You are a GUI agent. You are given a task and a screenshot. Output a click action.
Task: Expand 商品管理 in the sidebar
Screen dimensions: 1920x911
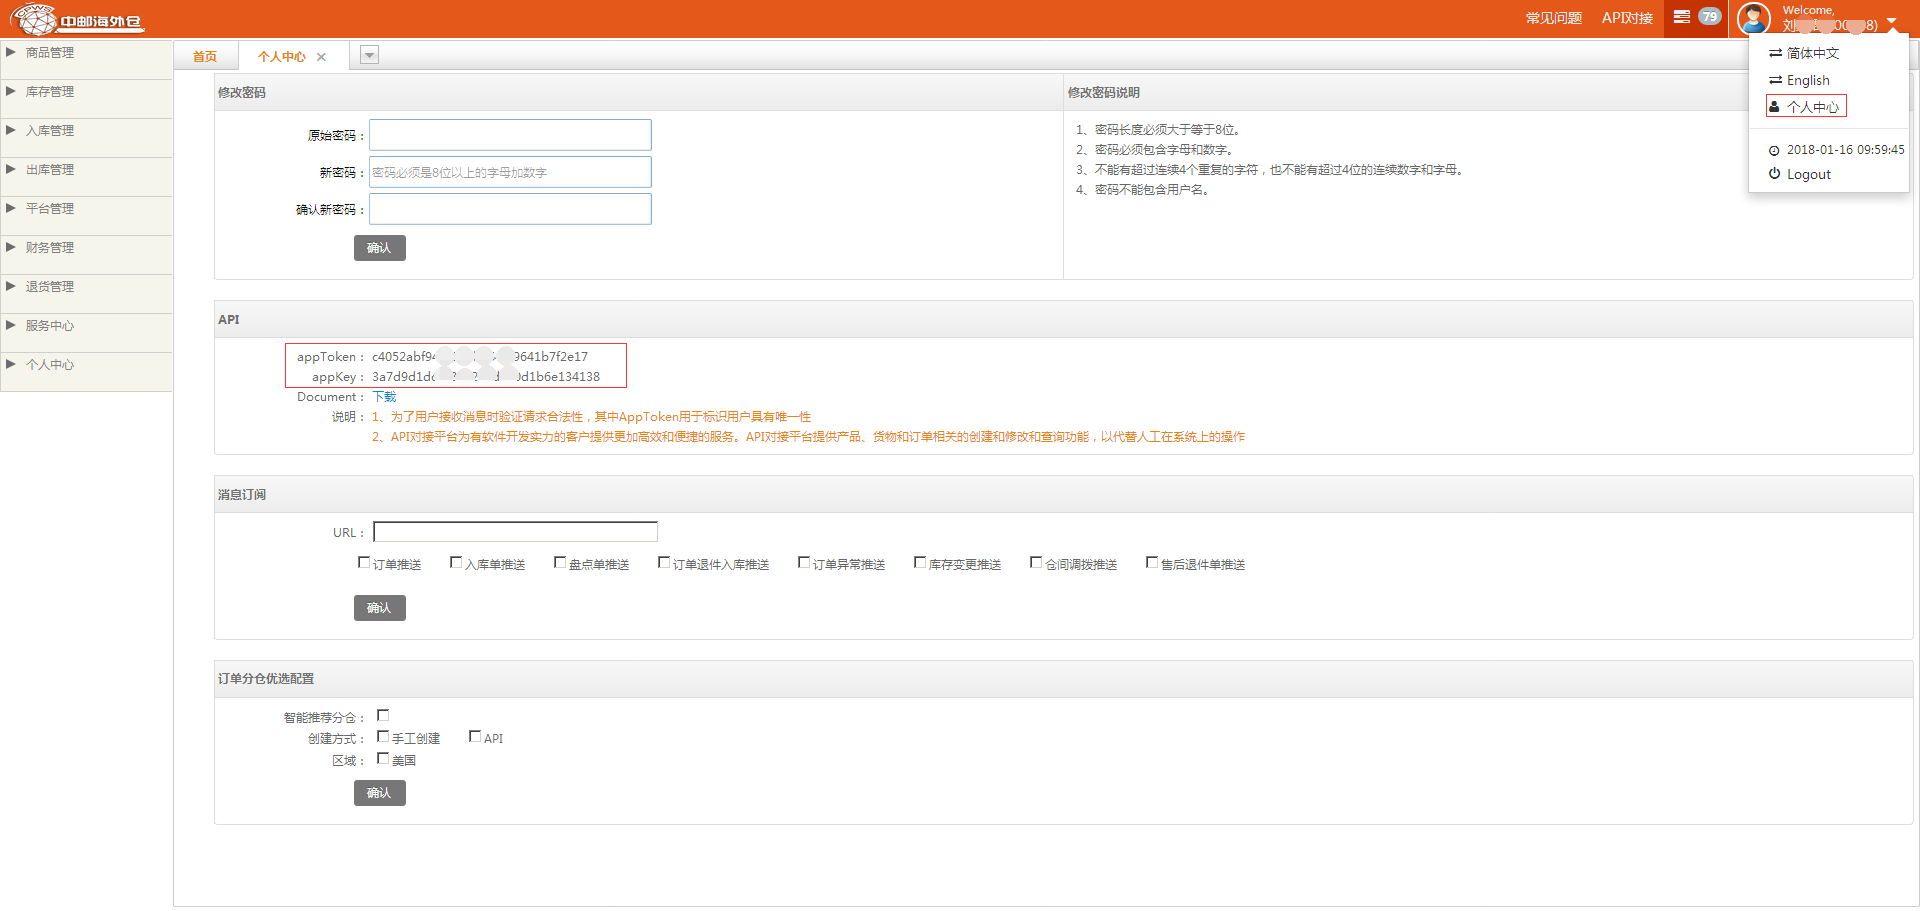pyautogui.click(x=49, y=53)
